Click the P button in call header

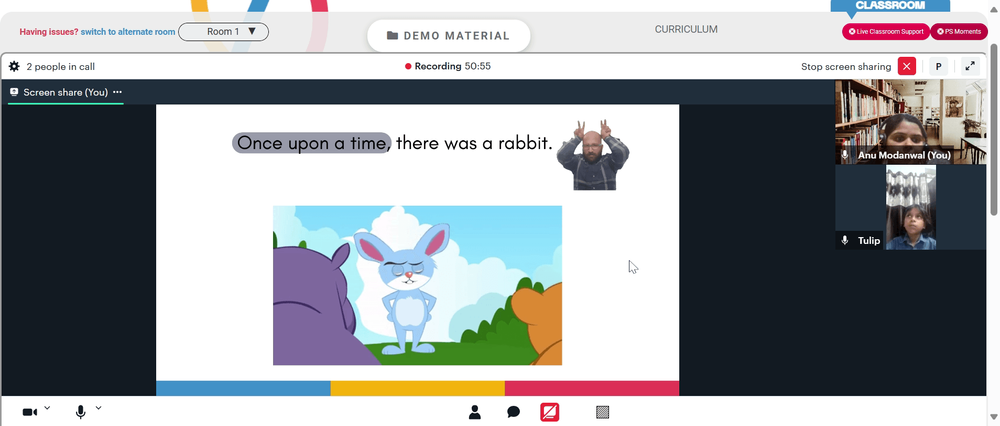pyautogui.click(x=938, y=66)
